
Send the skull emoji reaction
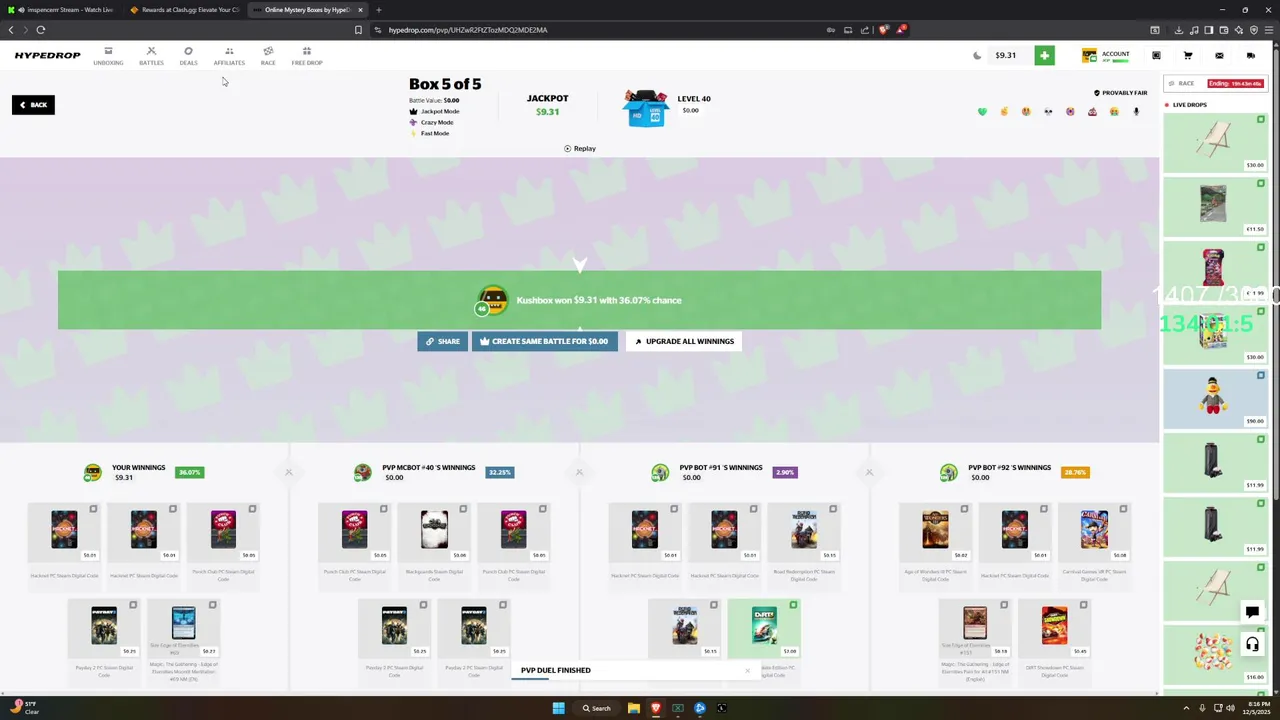coord(1048,112)
